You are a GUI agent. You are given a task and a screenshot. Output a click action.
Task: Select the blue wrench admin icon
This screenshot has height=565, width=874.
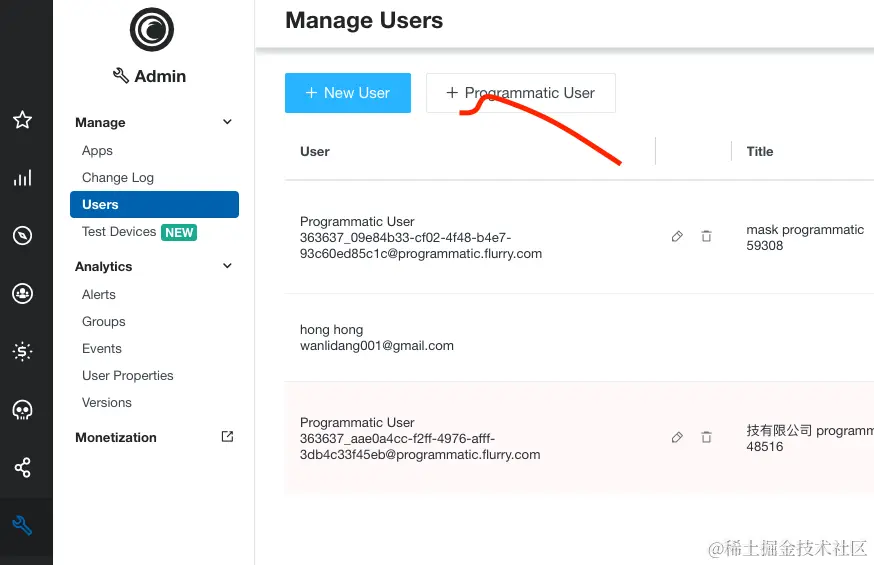(x=22, y=525)
